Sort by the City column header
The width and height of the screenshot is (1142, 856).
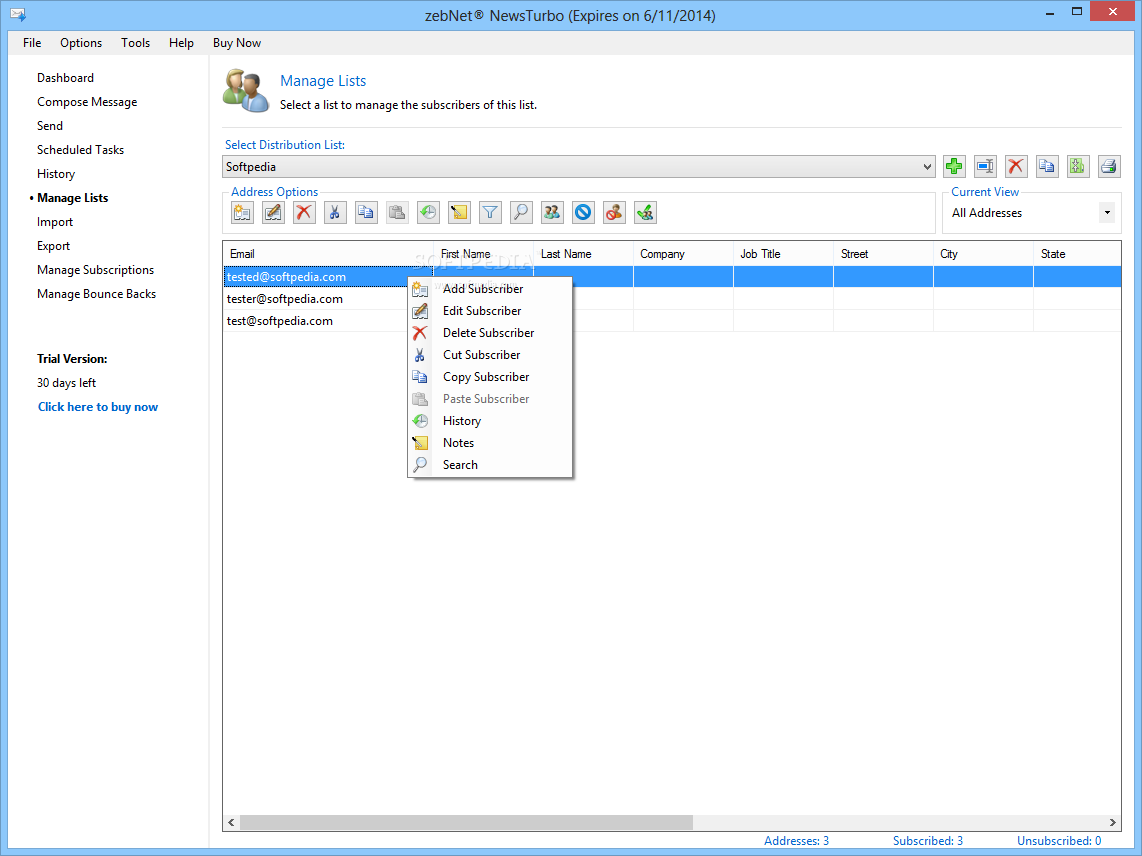(x=983, y=254)
